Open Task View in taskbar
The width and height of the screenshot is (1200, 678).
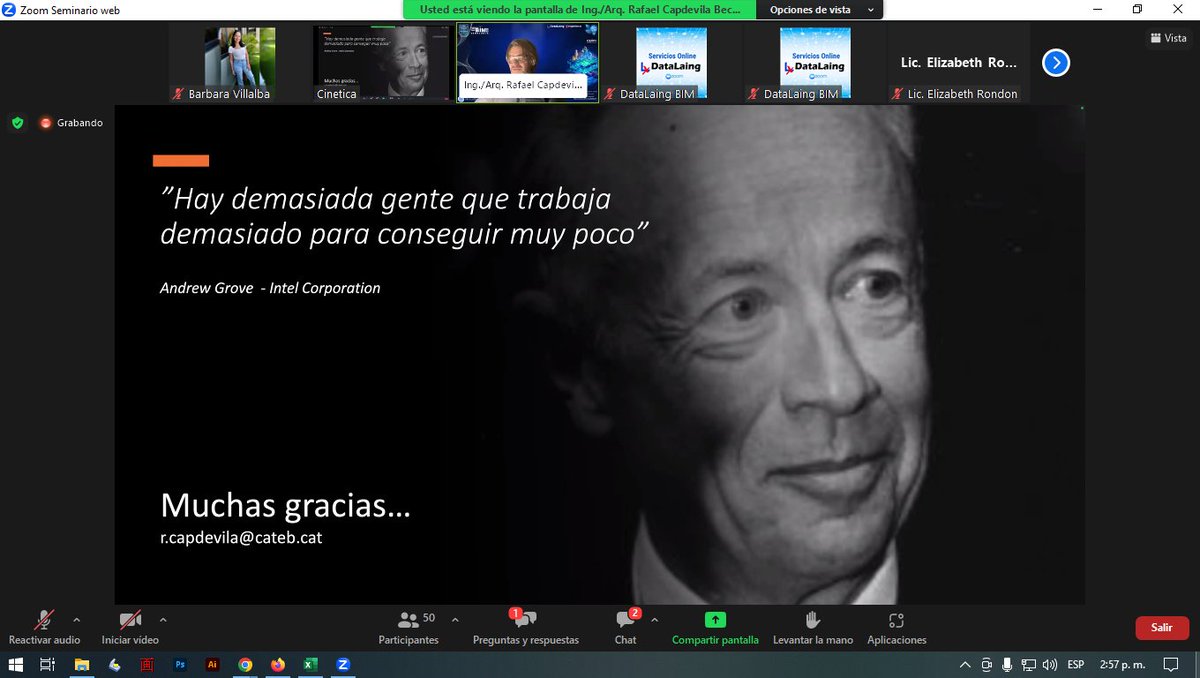pos(47,664)
